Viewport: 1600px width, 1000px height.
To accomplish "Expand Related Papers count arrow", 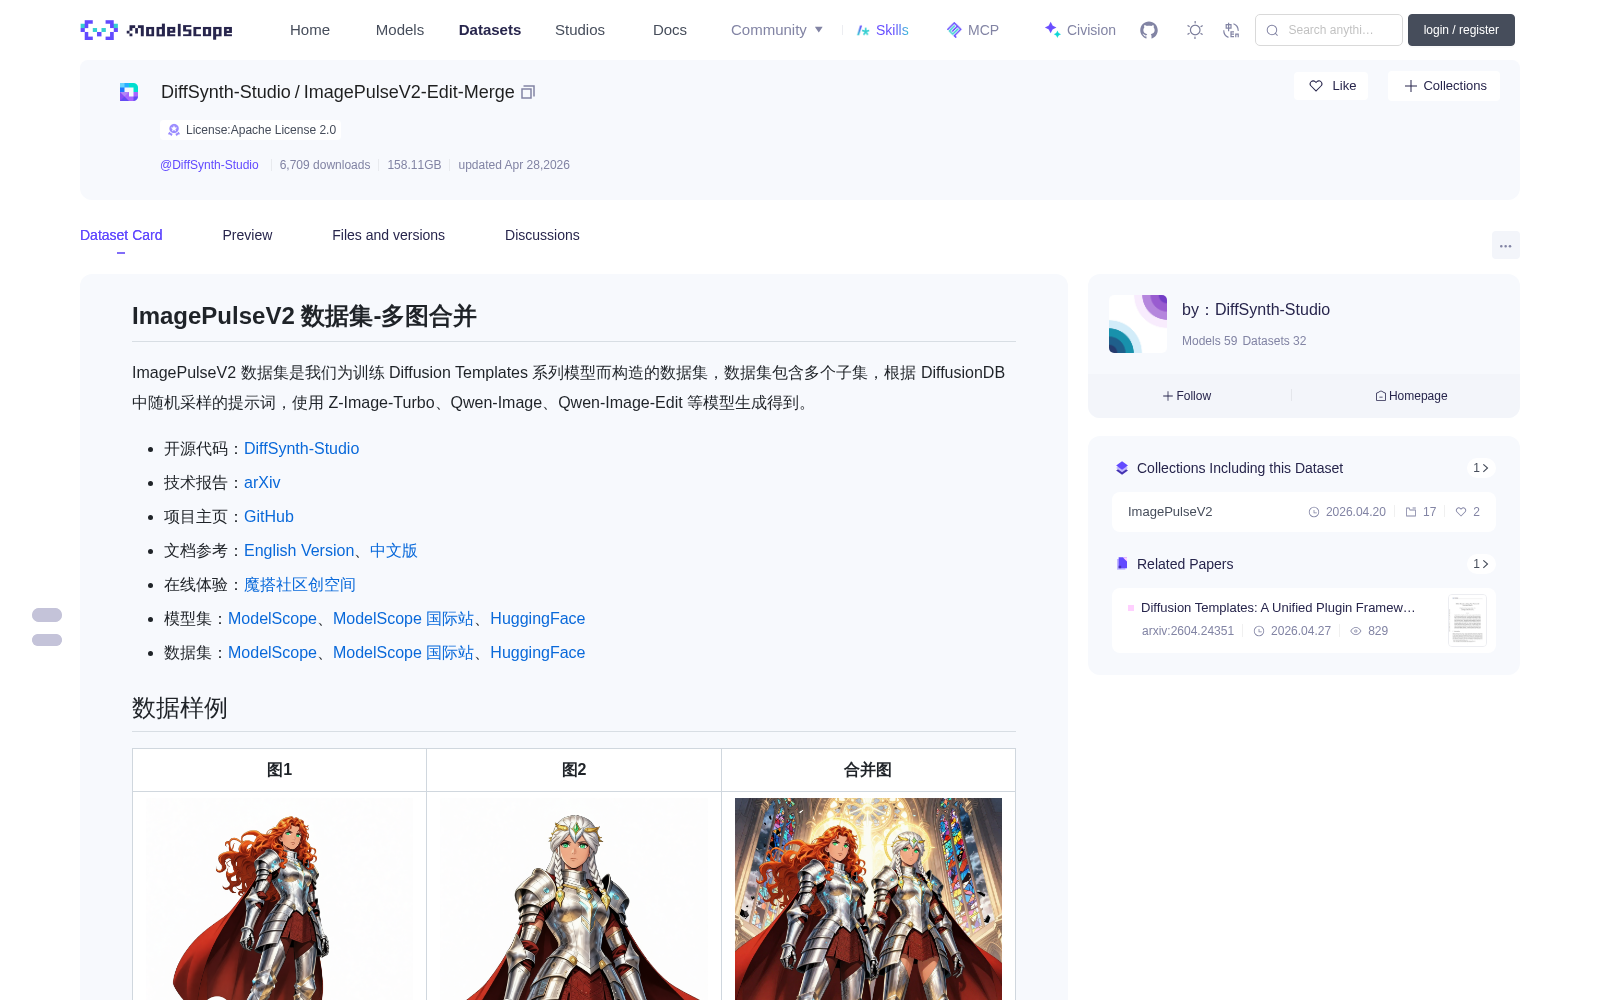I will 1481,564.
